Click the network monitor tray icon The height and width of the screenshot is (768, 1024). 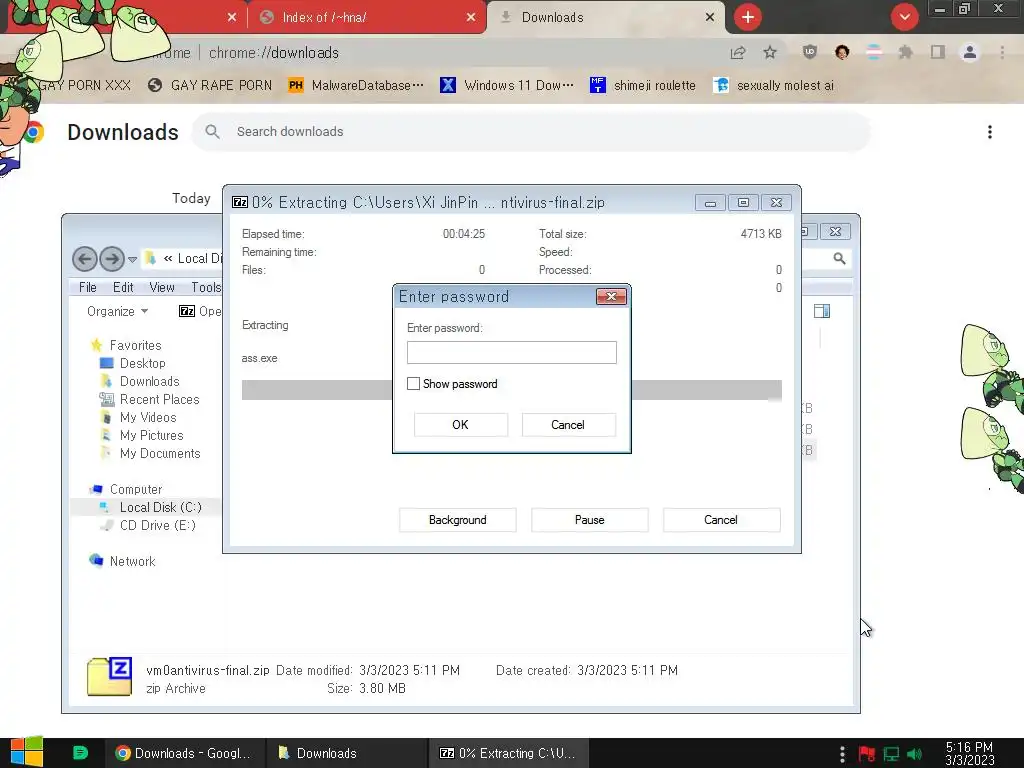891,754
